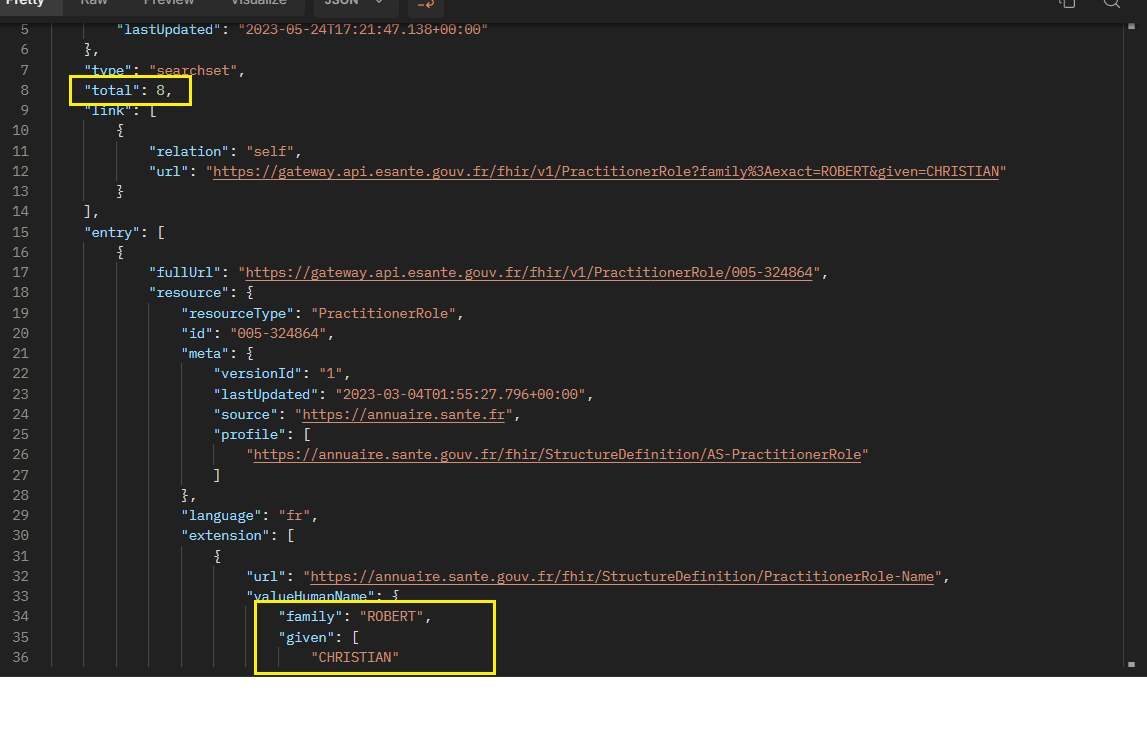Click the "ROBERT" family name value
This screenshot has height=756, width=1147.
tap(393, 617)
